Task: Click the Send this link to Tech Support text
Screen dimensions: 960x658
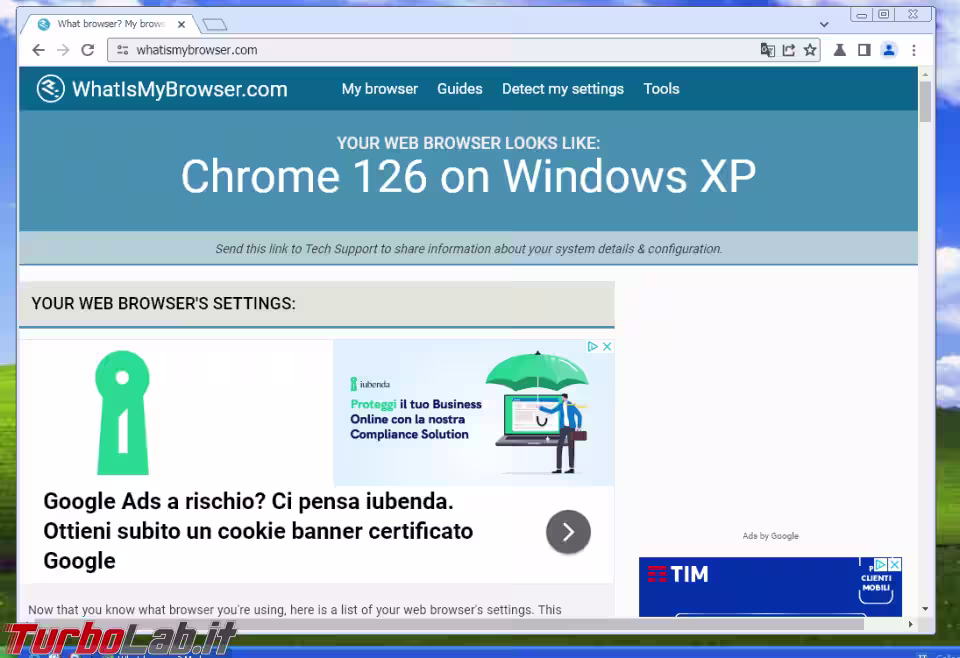Action: point(468,249)
